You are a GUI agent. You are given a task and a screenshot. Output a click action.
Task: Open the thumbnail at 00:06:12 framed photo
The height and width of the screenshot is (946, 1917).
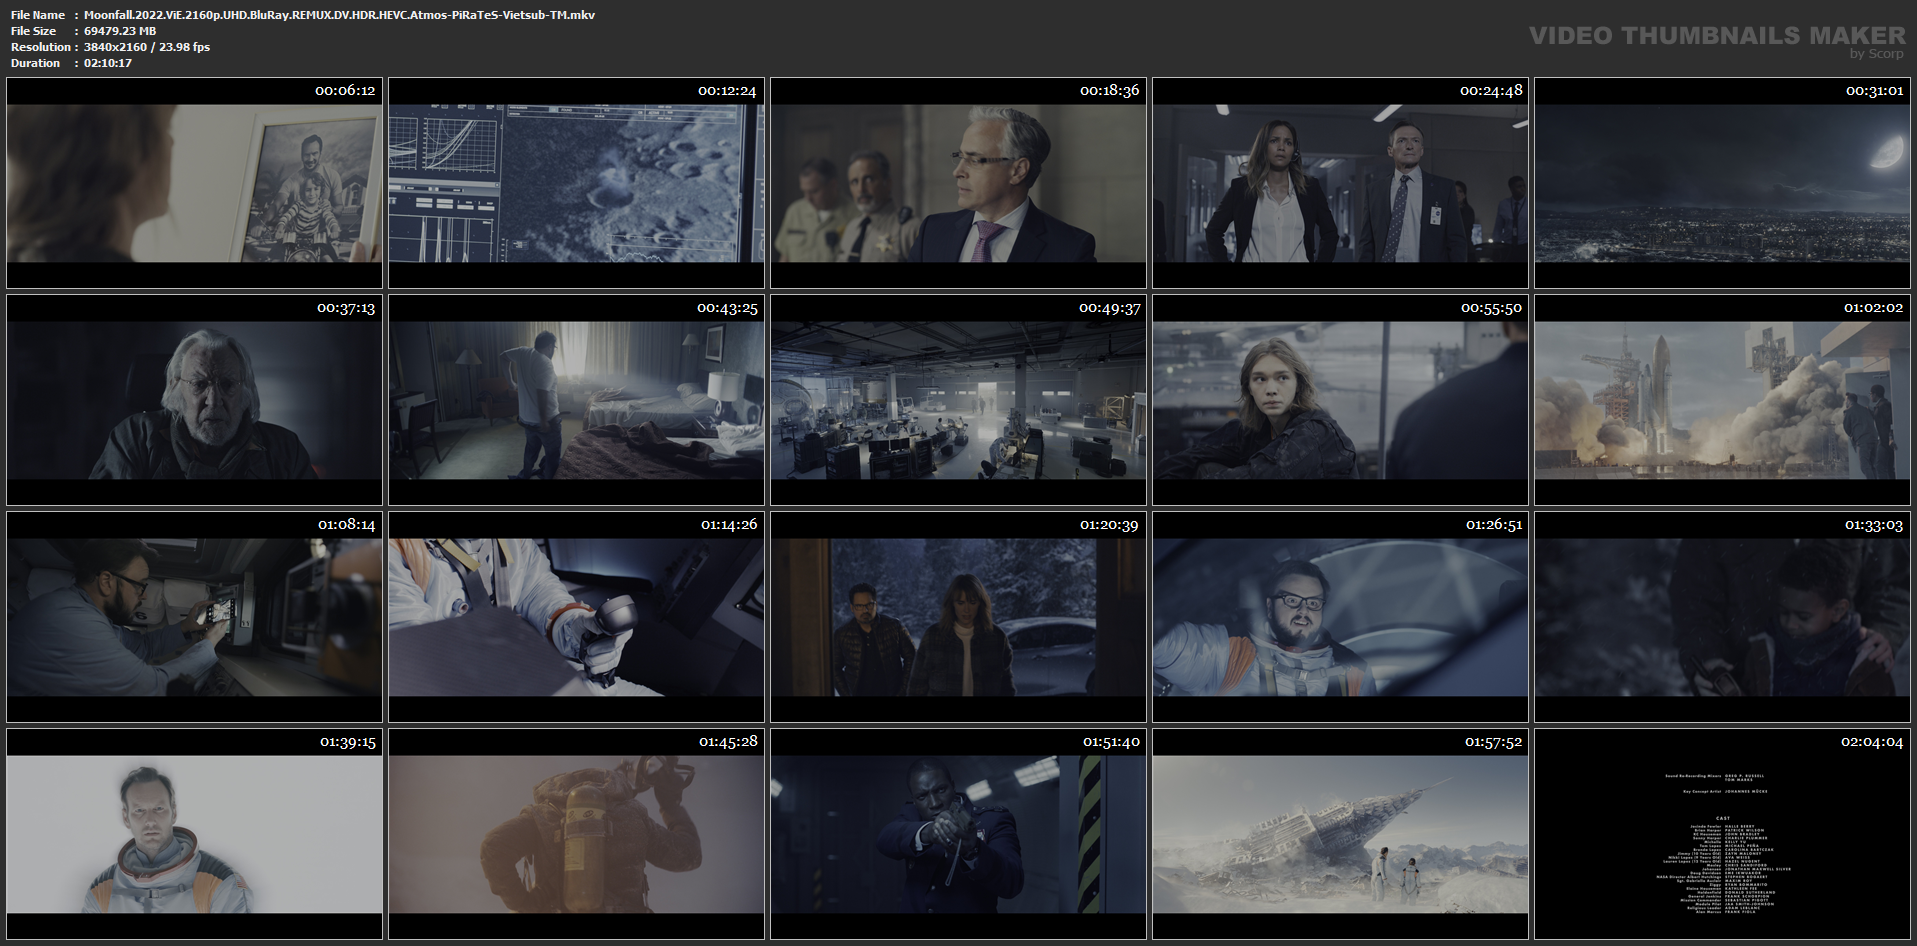[194, 184]
